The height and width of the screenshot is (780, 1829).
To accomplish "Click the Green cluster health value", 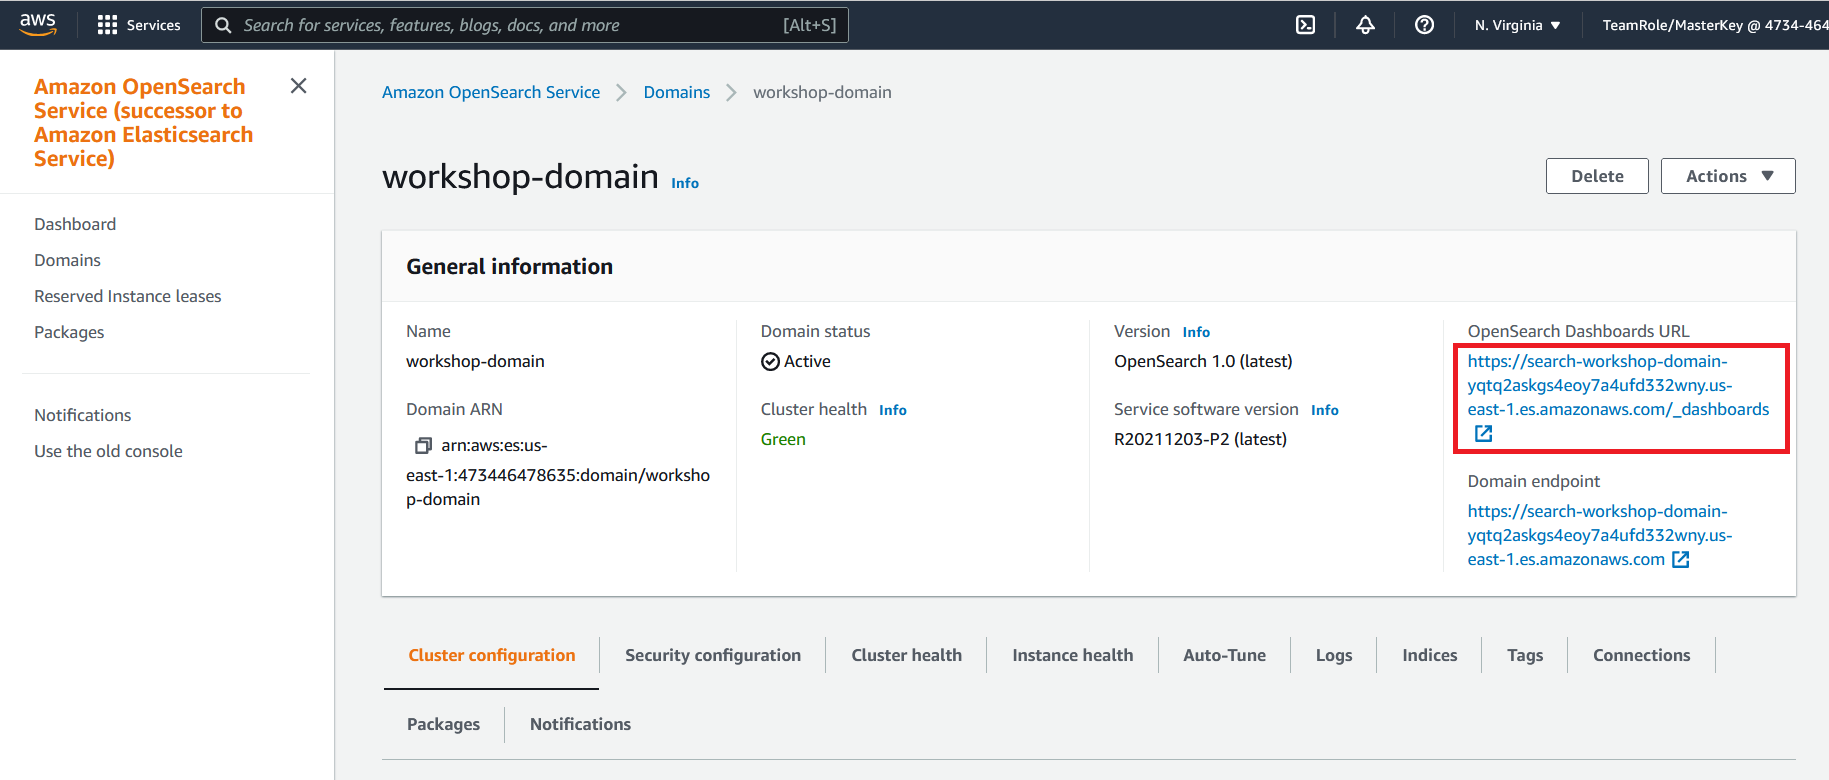I will (783, 439).
